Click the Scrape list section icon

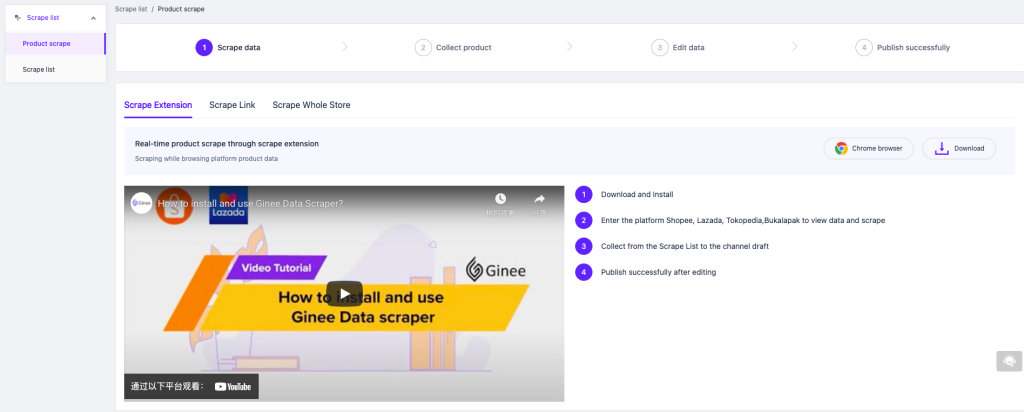18,18
